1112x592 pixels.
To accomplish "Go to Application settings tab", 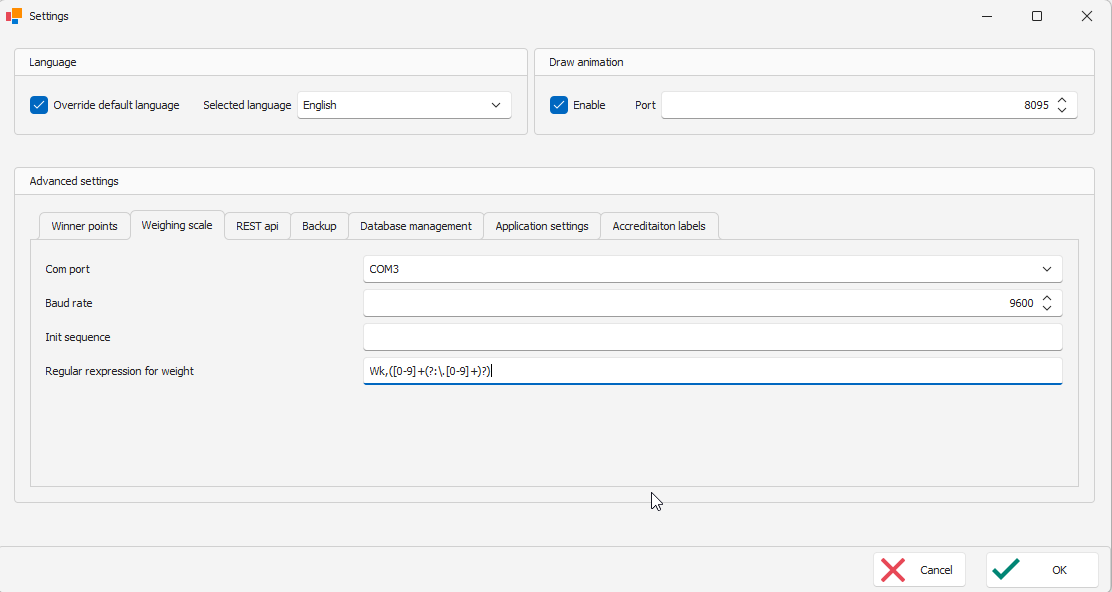I will (x=542, y=226).
